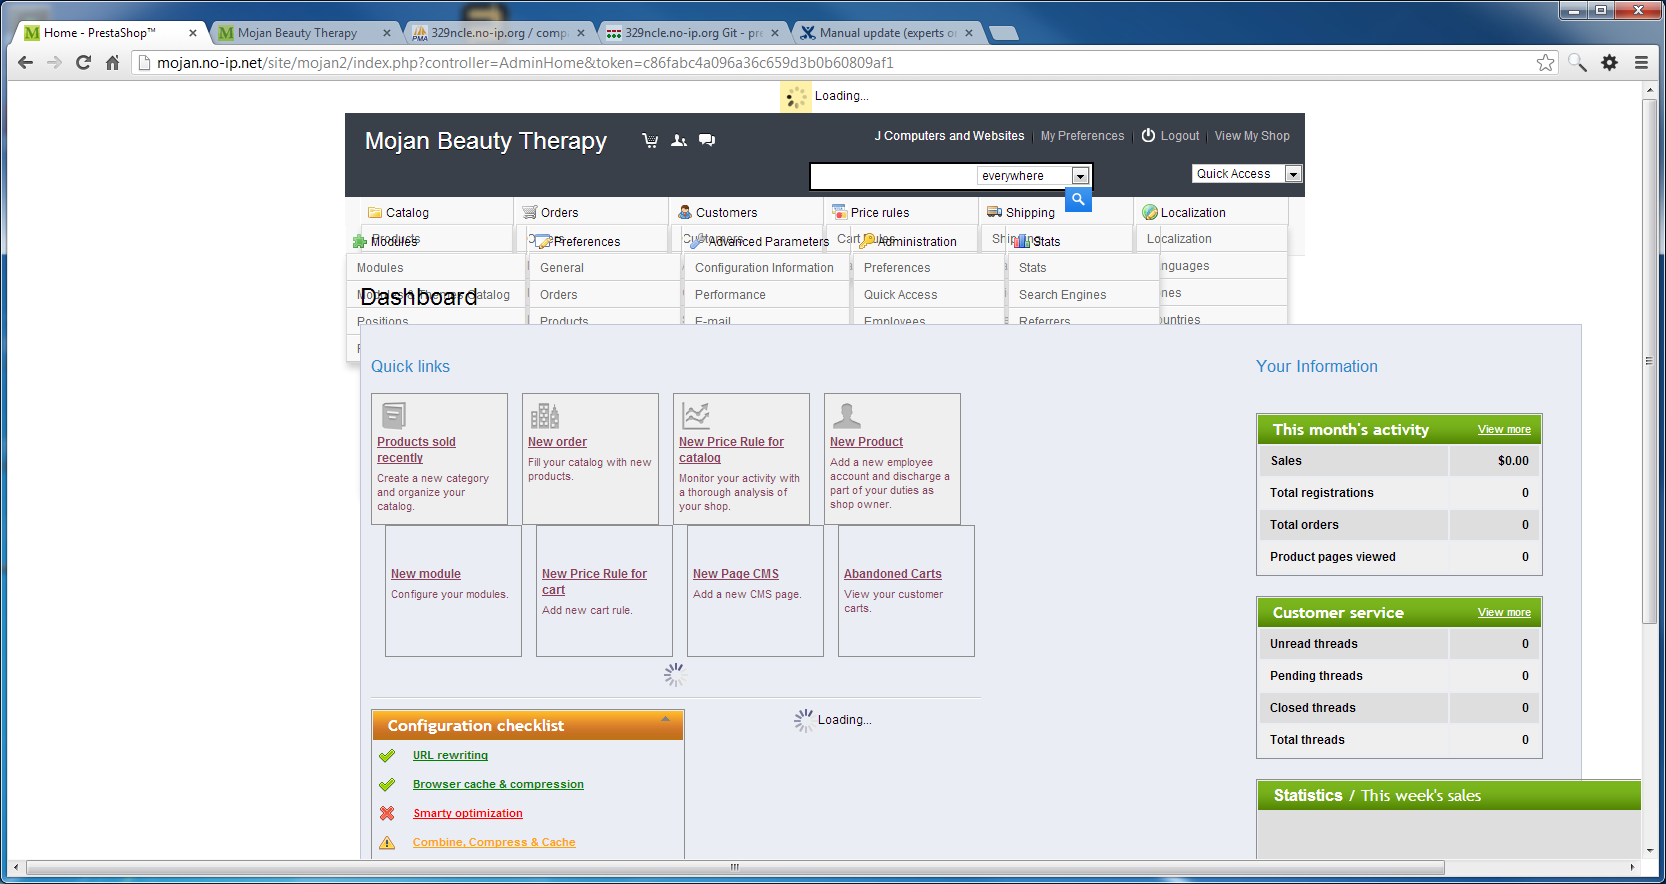Screen dimensions: 1666x884
Task: Click the Customers person icon
Action: pyautogui.click(x=685, y=212)
